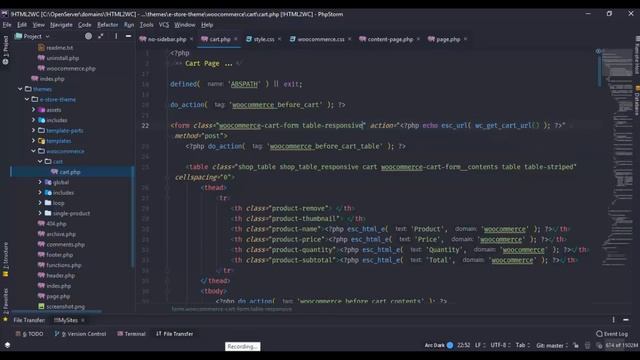This screenshot has height=360, width=640.
Task: Open the Tools menu
Action: pyautogui.click(x=147, y=25)
